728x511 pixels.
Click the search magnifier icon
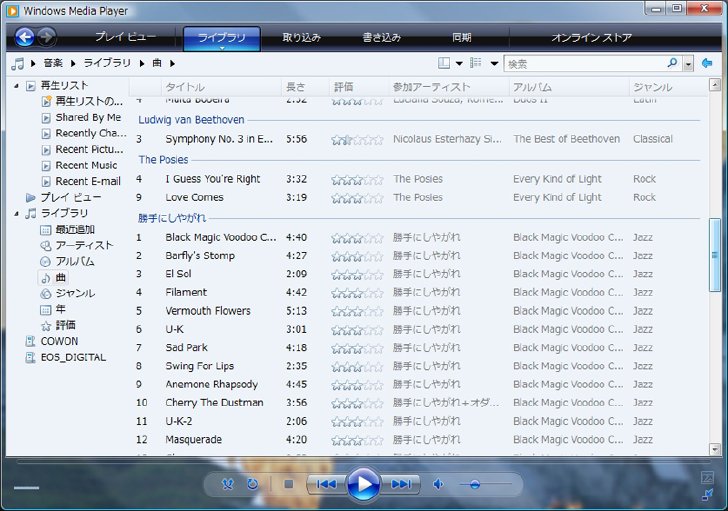[672, 63]
